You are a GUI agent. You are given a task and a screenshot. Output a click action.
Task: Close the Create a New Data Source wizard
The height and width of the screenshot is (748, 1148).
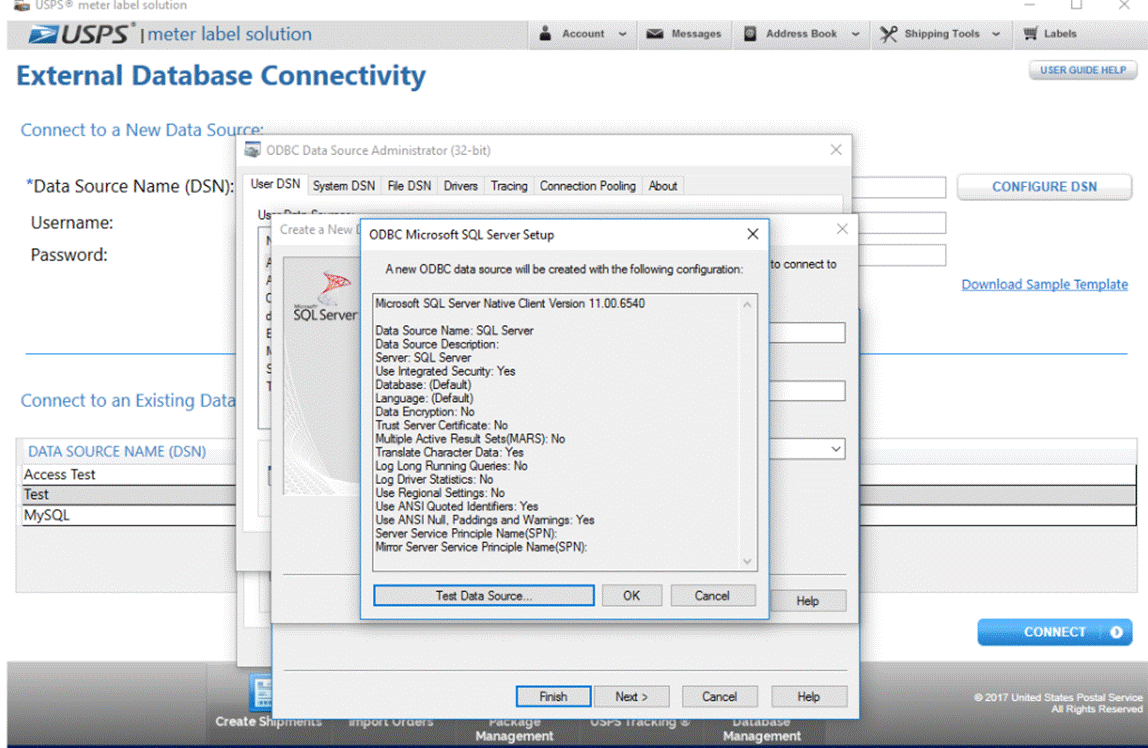tap(842, 229)
